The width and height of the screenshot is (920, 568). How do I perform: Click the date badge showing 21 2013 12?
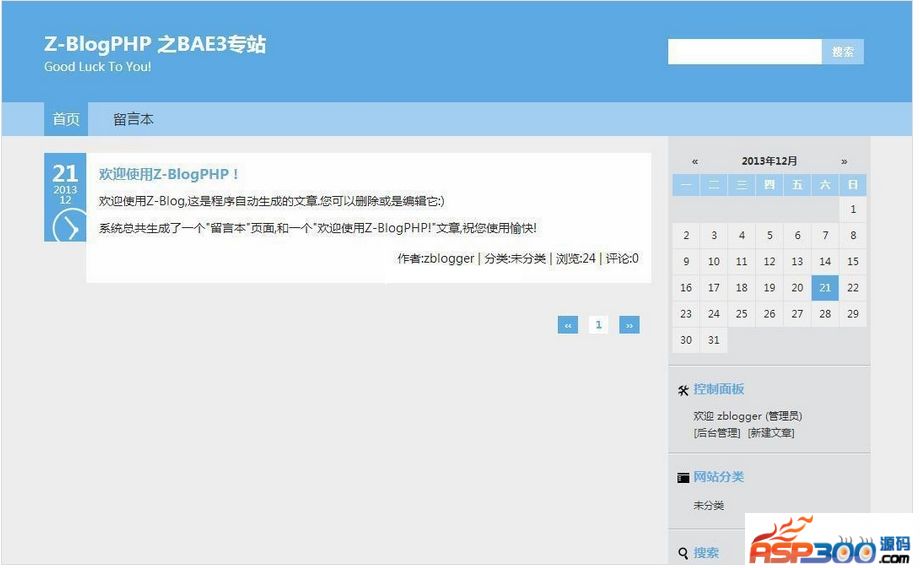click(65, 198)
